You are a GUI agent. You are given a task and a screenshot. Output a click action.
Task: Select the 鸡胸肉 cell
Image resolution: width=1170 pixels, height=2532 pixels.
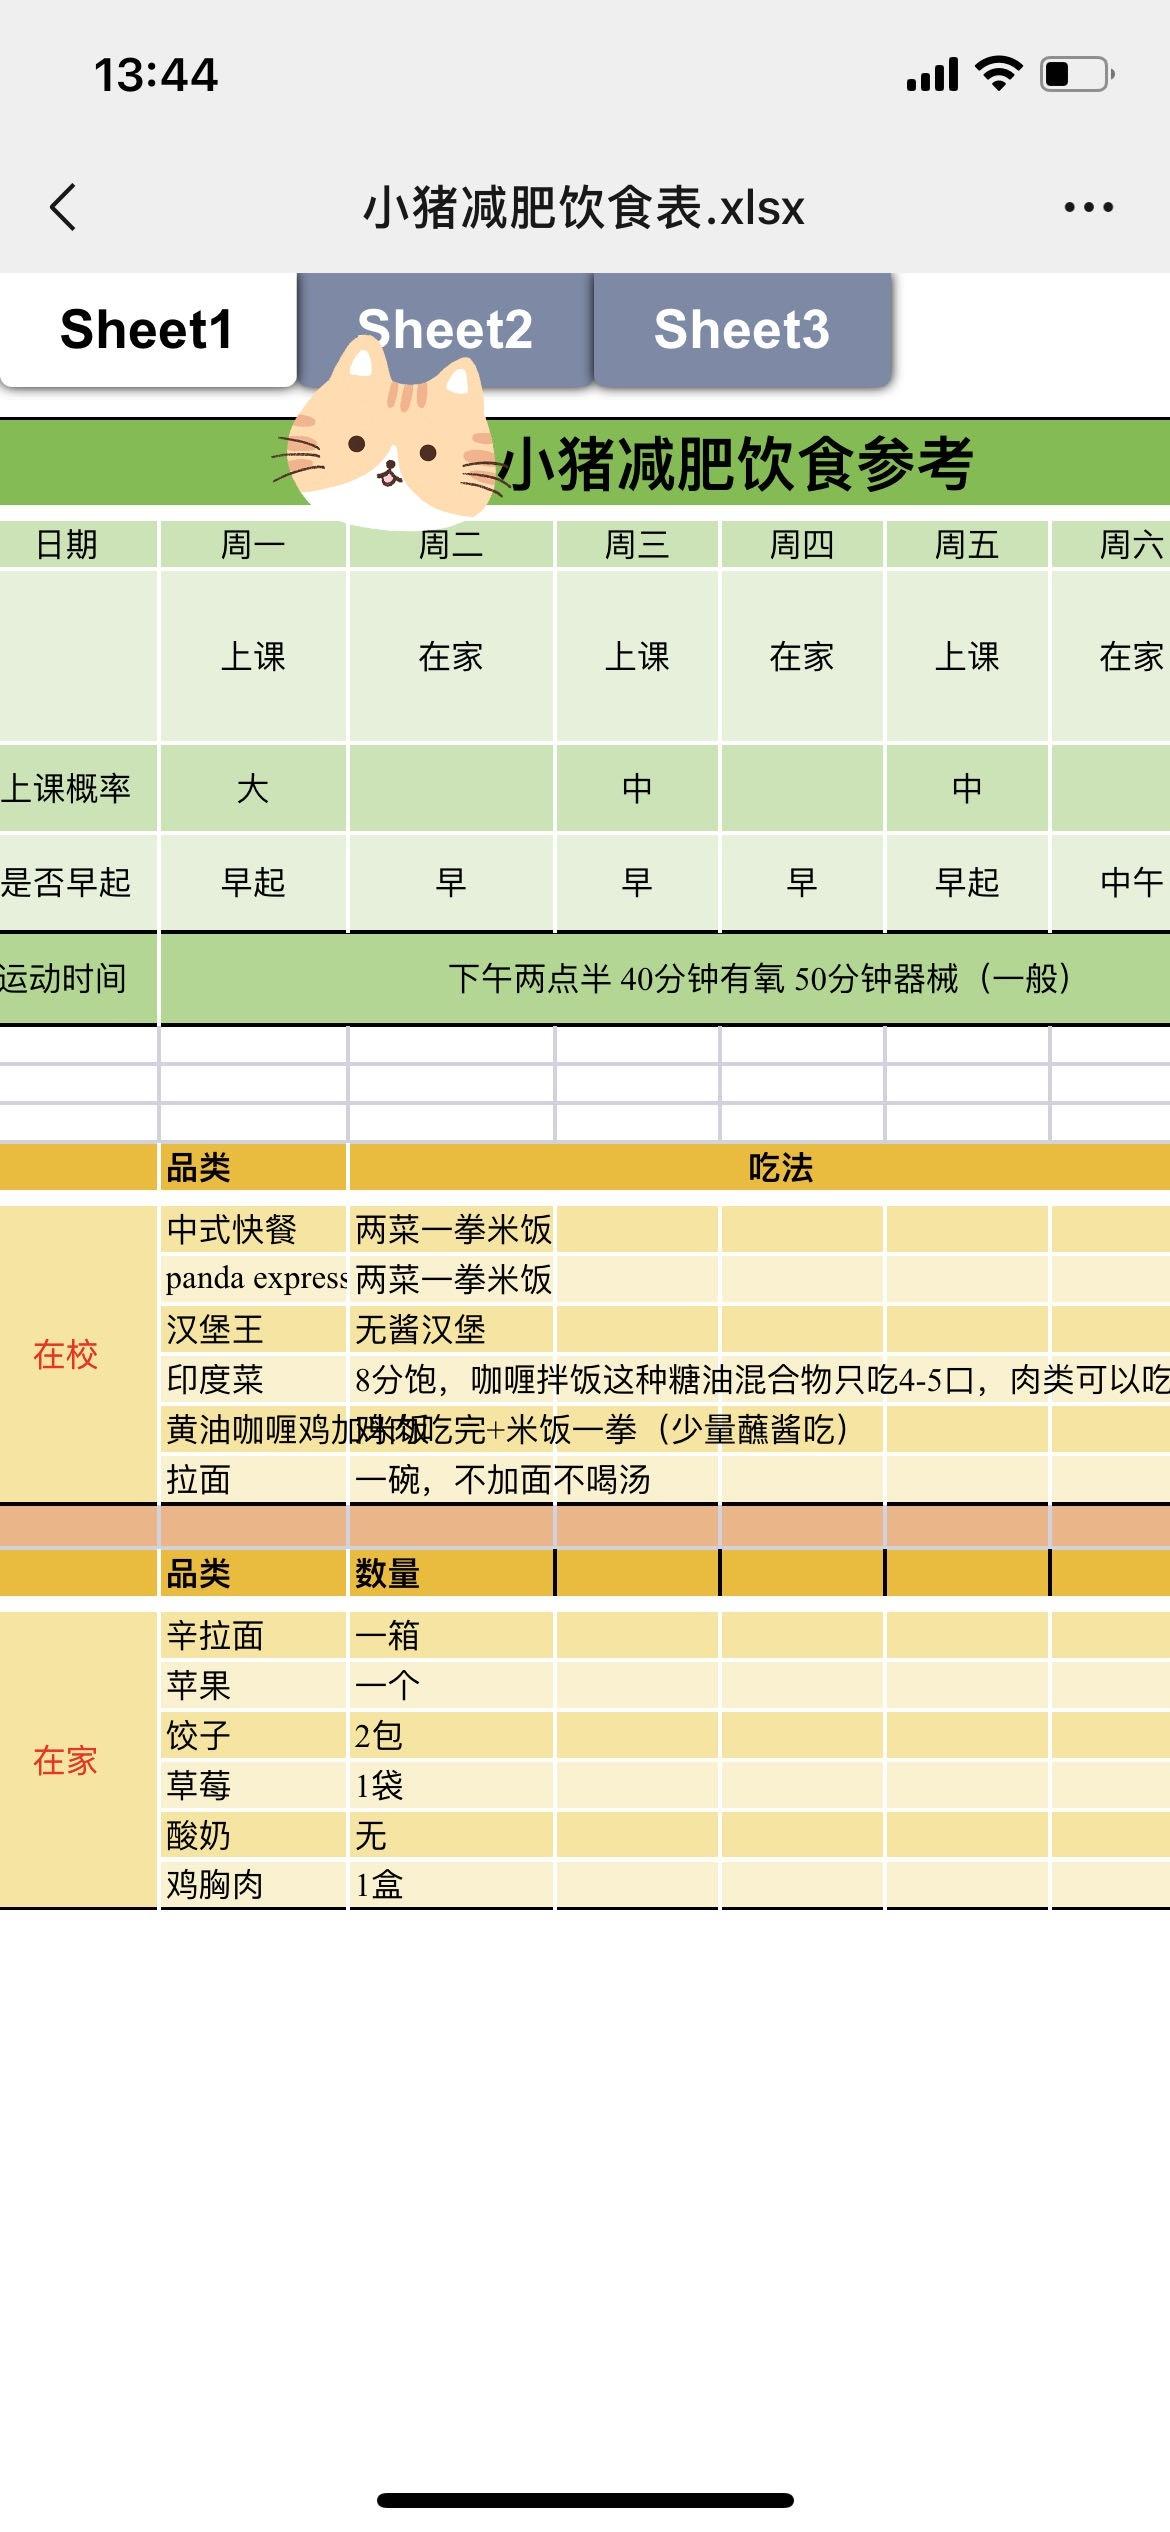pos(253,1885)
